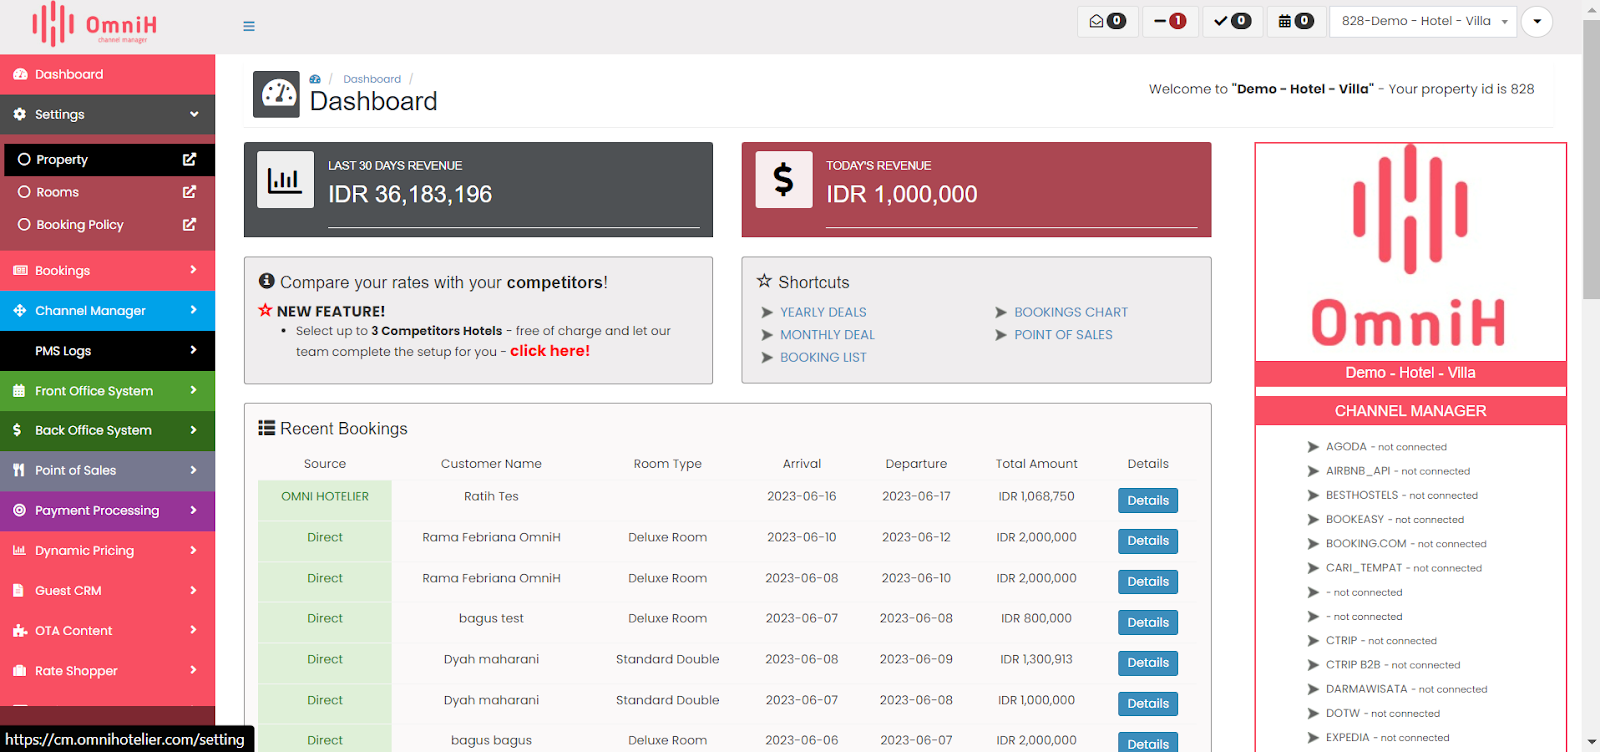Image resolution: width=1600 pixels, height=752 pixels.
Task: Open the OTA Content sidebar item
Action: click(x=107, y=630)
